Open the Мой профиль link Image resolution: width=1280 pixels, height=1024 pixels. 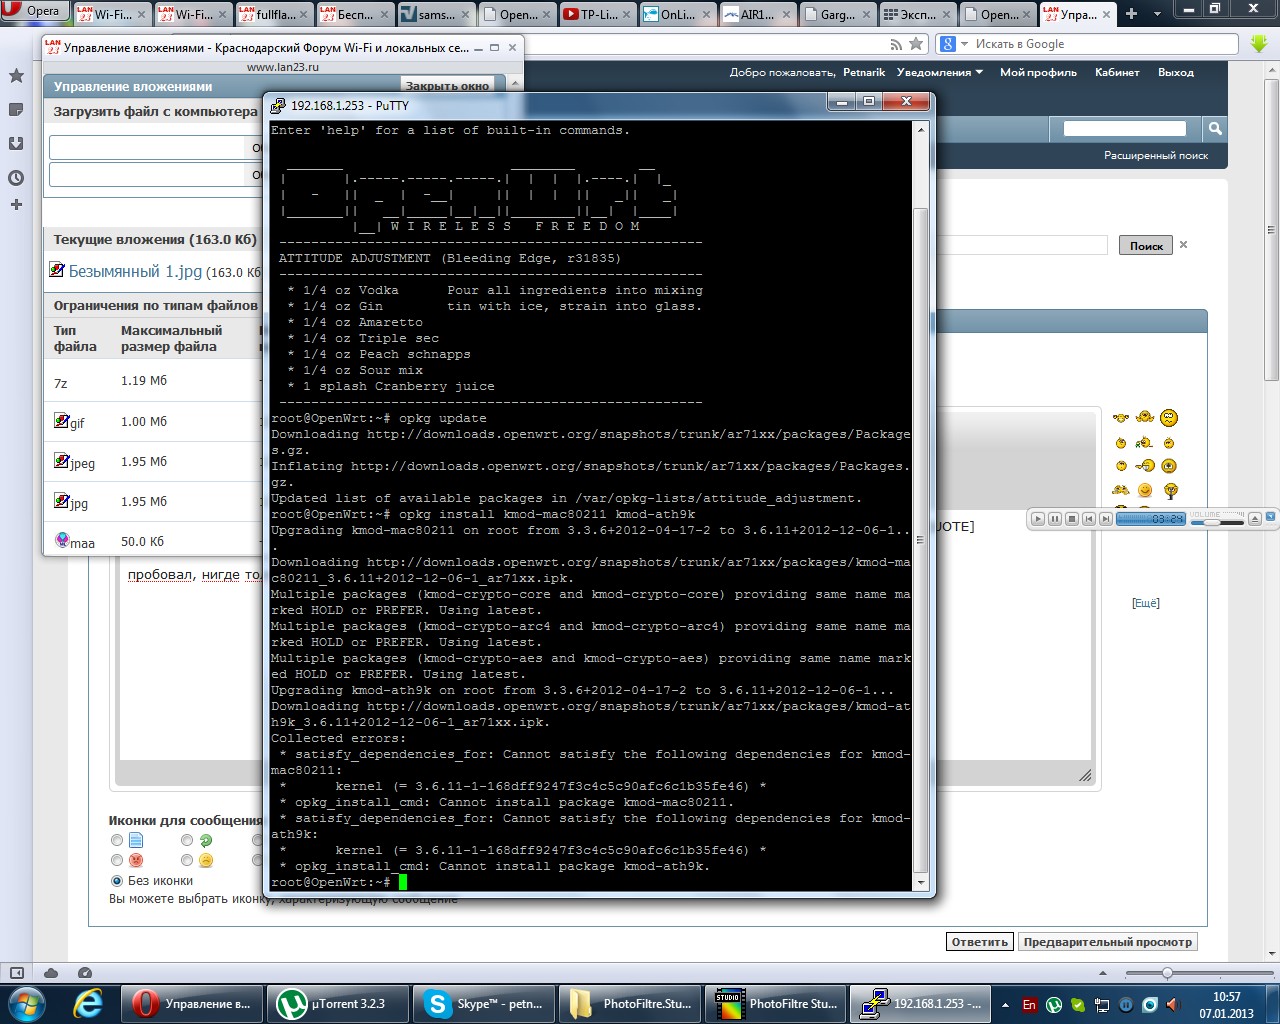1038,72
